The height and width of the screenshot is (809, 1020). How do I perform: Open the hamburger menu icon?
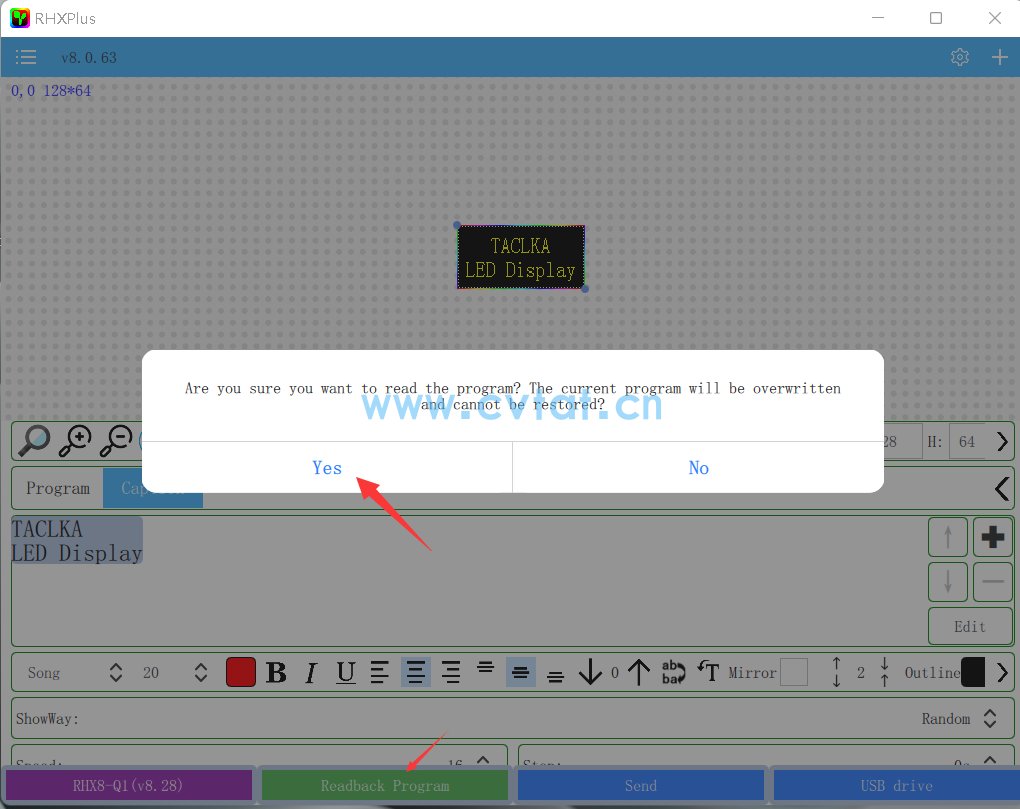(26, 57)
